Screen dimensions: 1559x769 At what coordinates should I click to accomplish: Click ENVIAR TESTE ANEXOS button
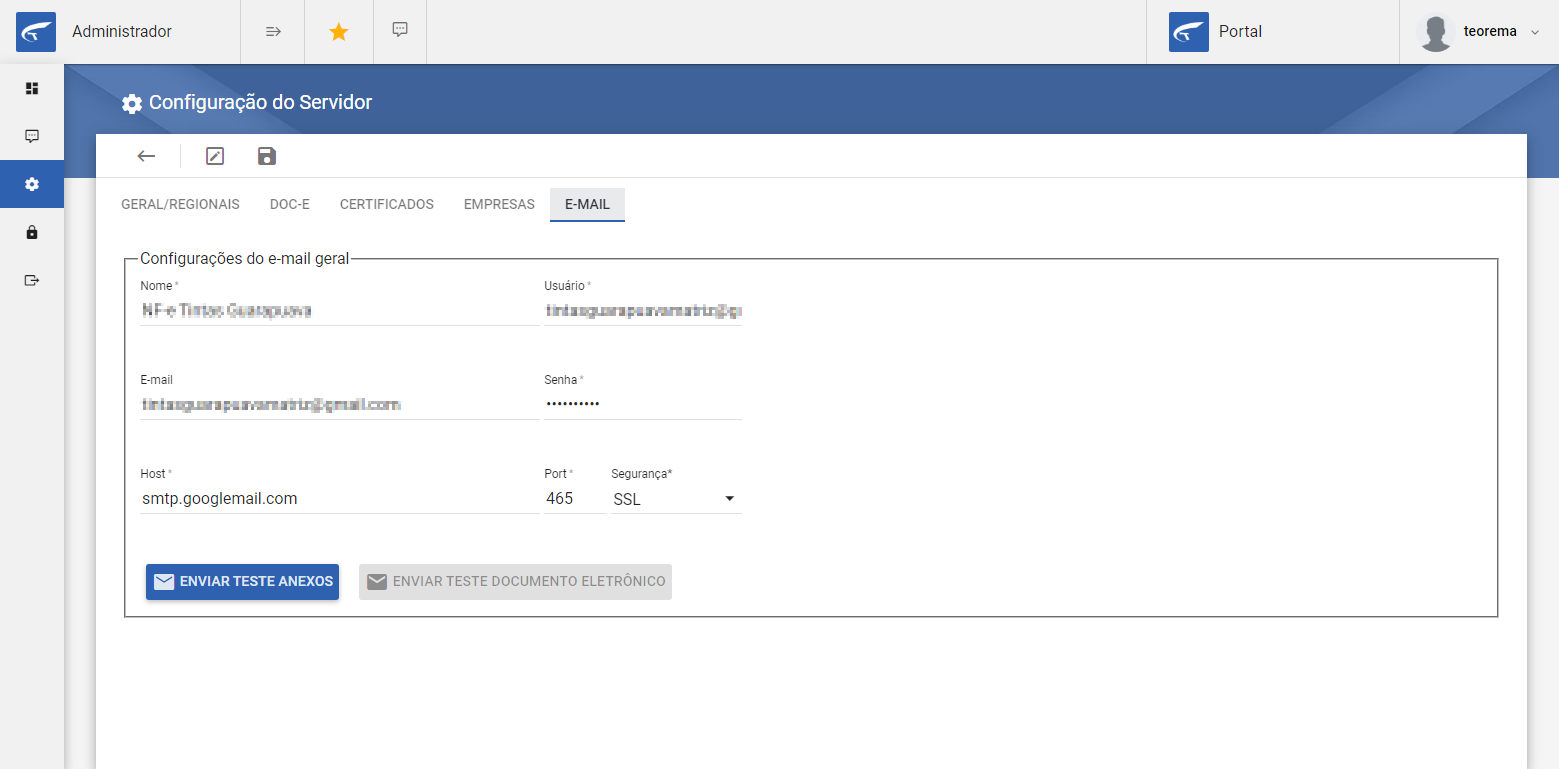(x=242, y=582)
